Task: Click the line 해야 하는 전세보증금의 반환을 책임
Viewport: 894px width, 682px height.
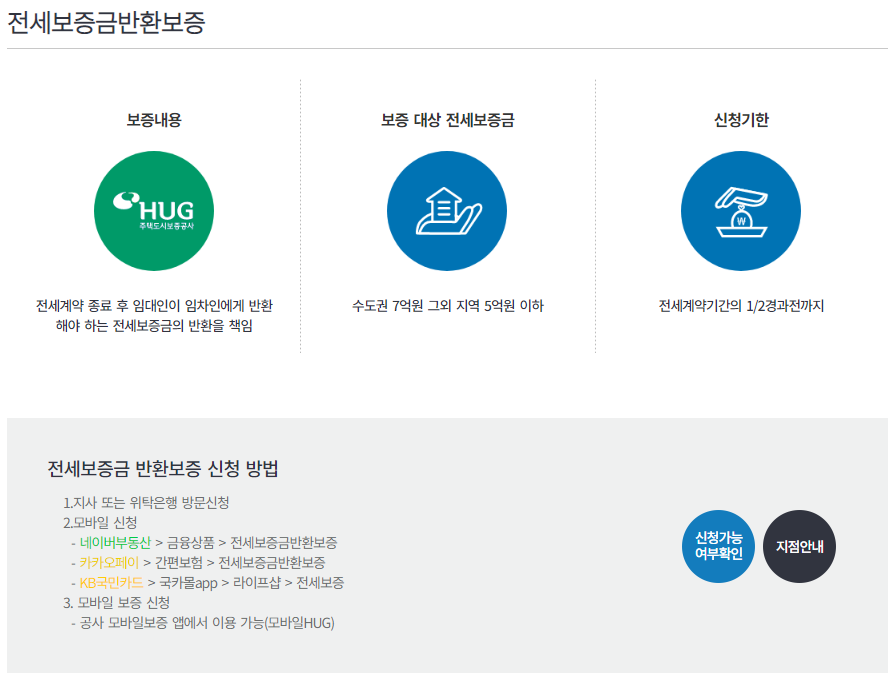Action: (x=154, y=326)
